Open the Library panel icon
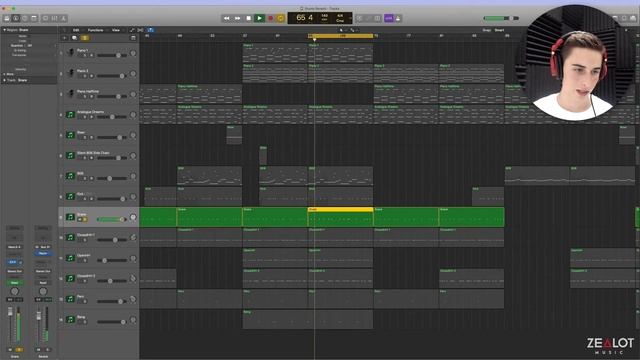The width and height of the screenshot is (640, 360). [x=7, y=18]
